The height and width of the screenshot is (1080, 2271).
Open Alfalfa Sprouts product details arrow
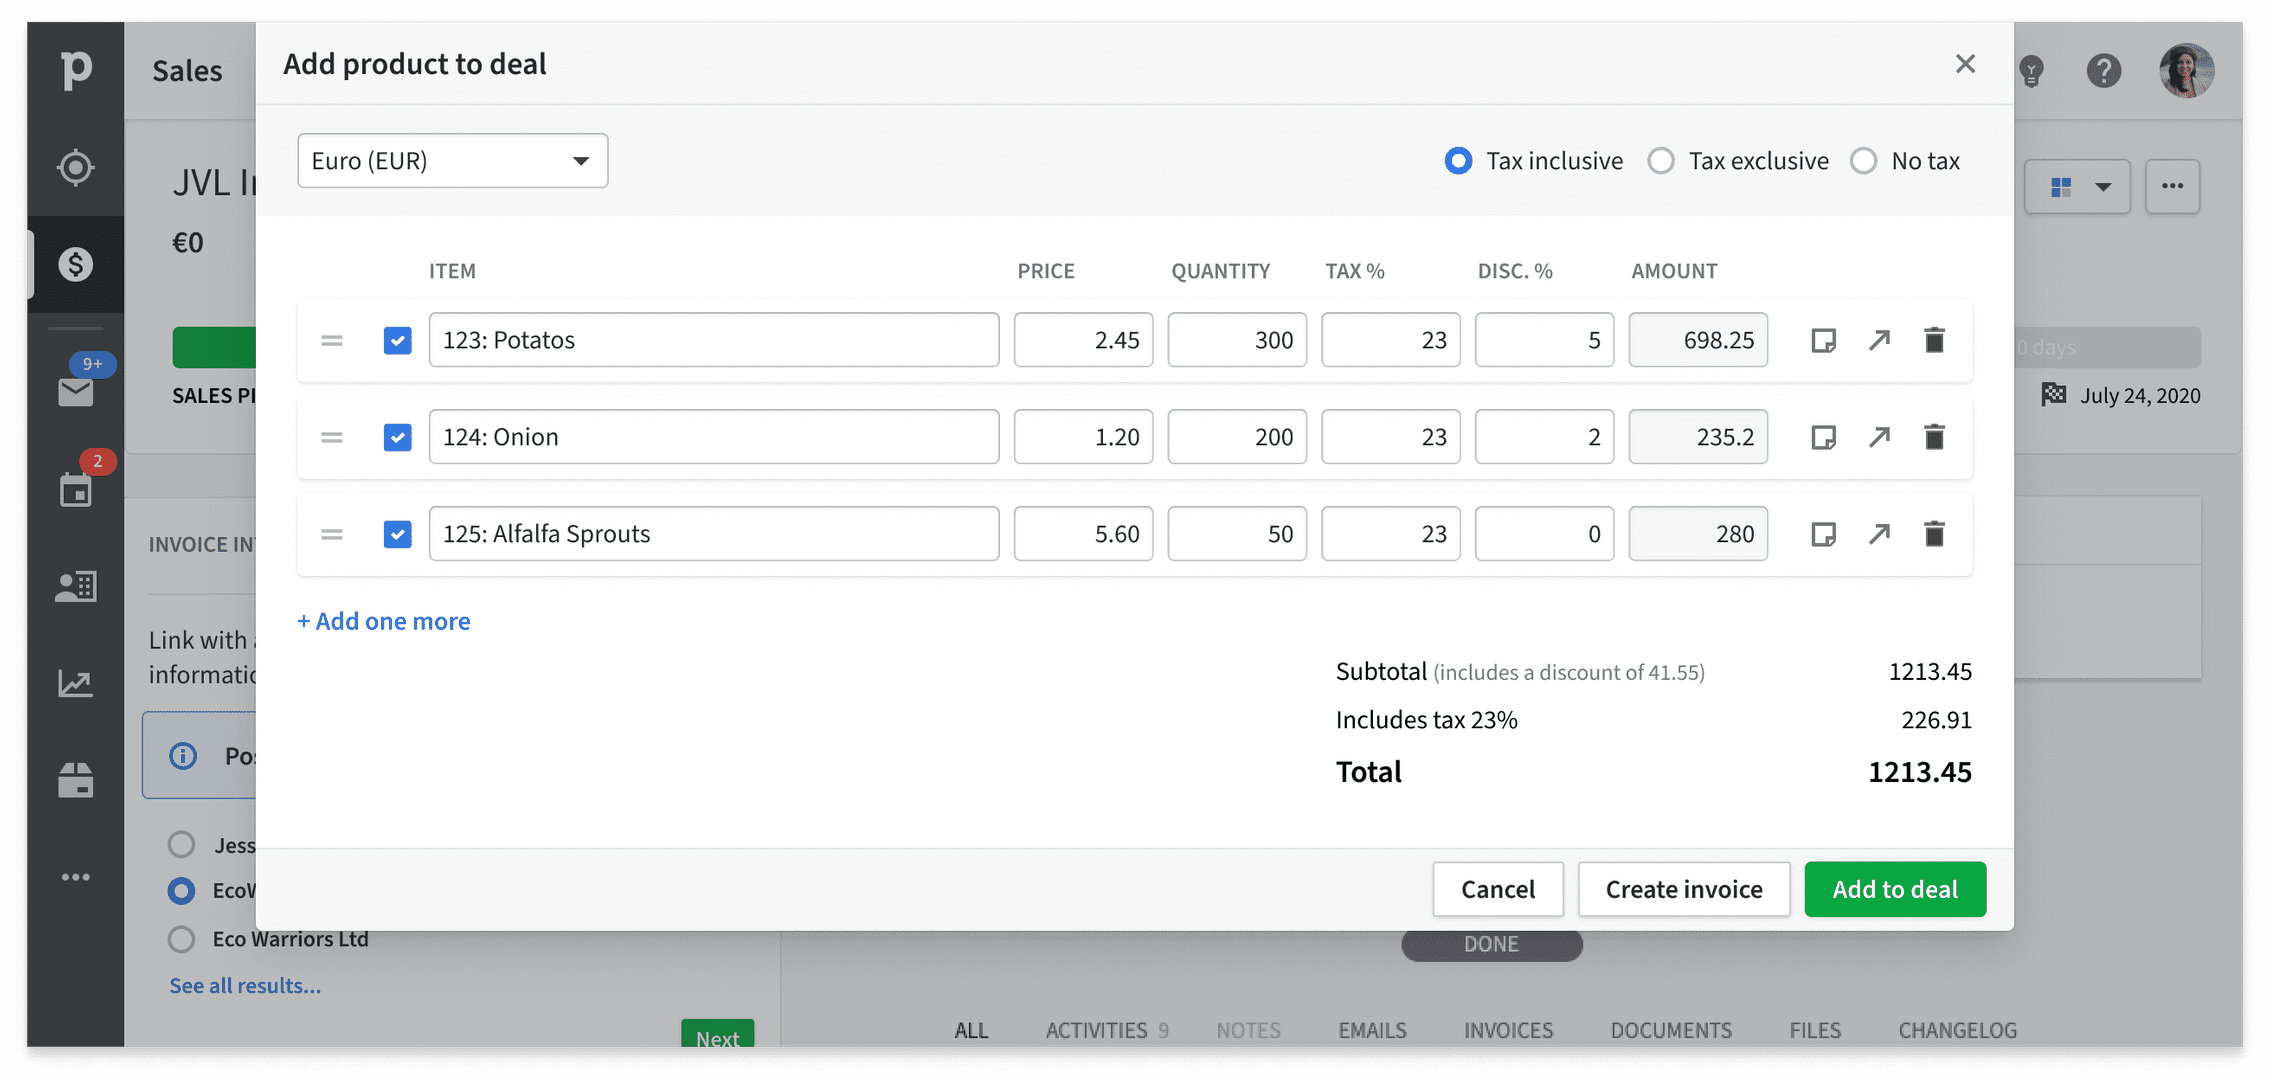pos(1879,534)
